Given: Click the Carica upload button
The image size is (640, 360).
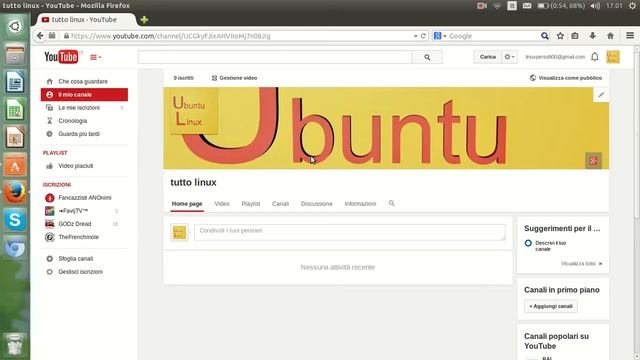Looking at the screenshot, I should (x=487, y=57).
